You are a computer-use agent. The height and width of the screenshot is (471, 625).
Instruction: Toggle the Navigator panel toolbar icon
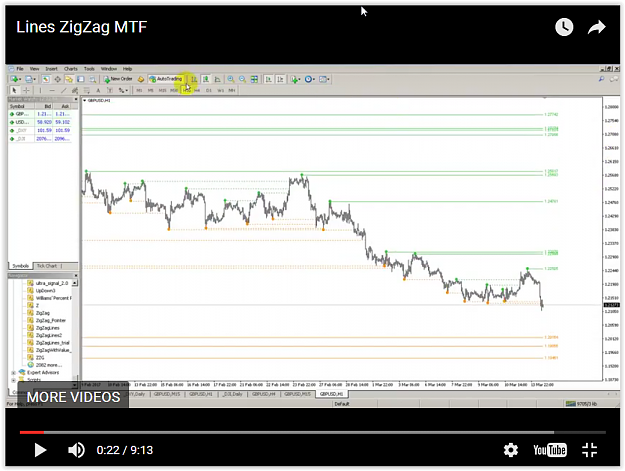coord(69,79)
